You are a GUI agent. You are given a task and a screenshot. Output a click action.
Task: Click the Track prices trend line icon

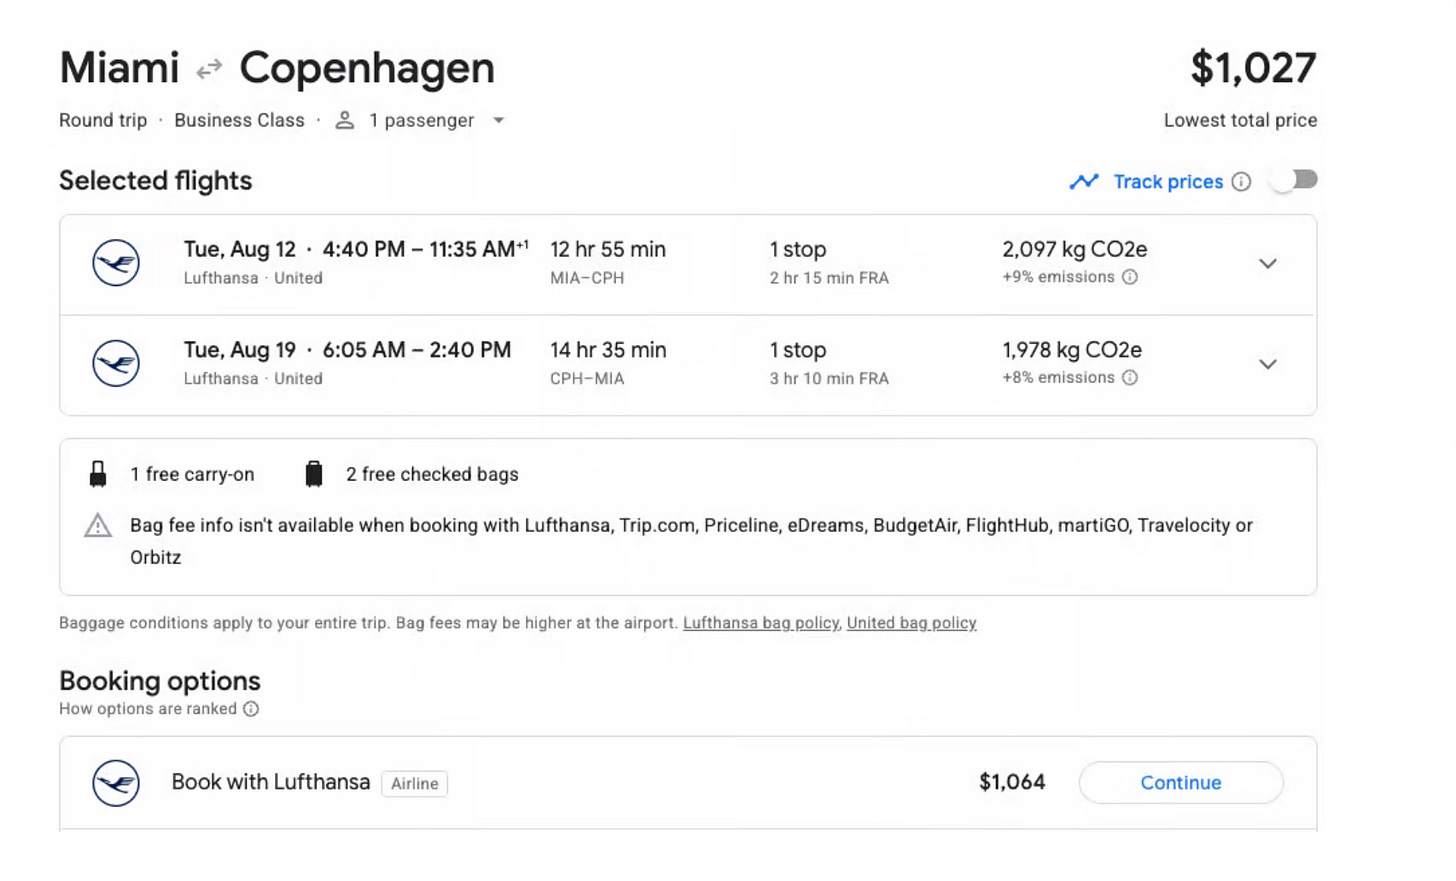[x=1084, y=182]
